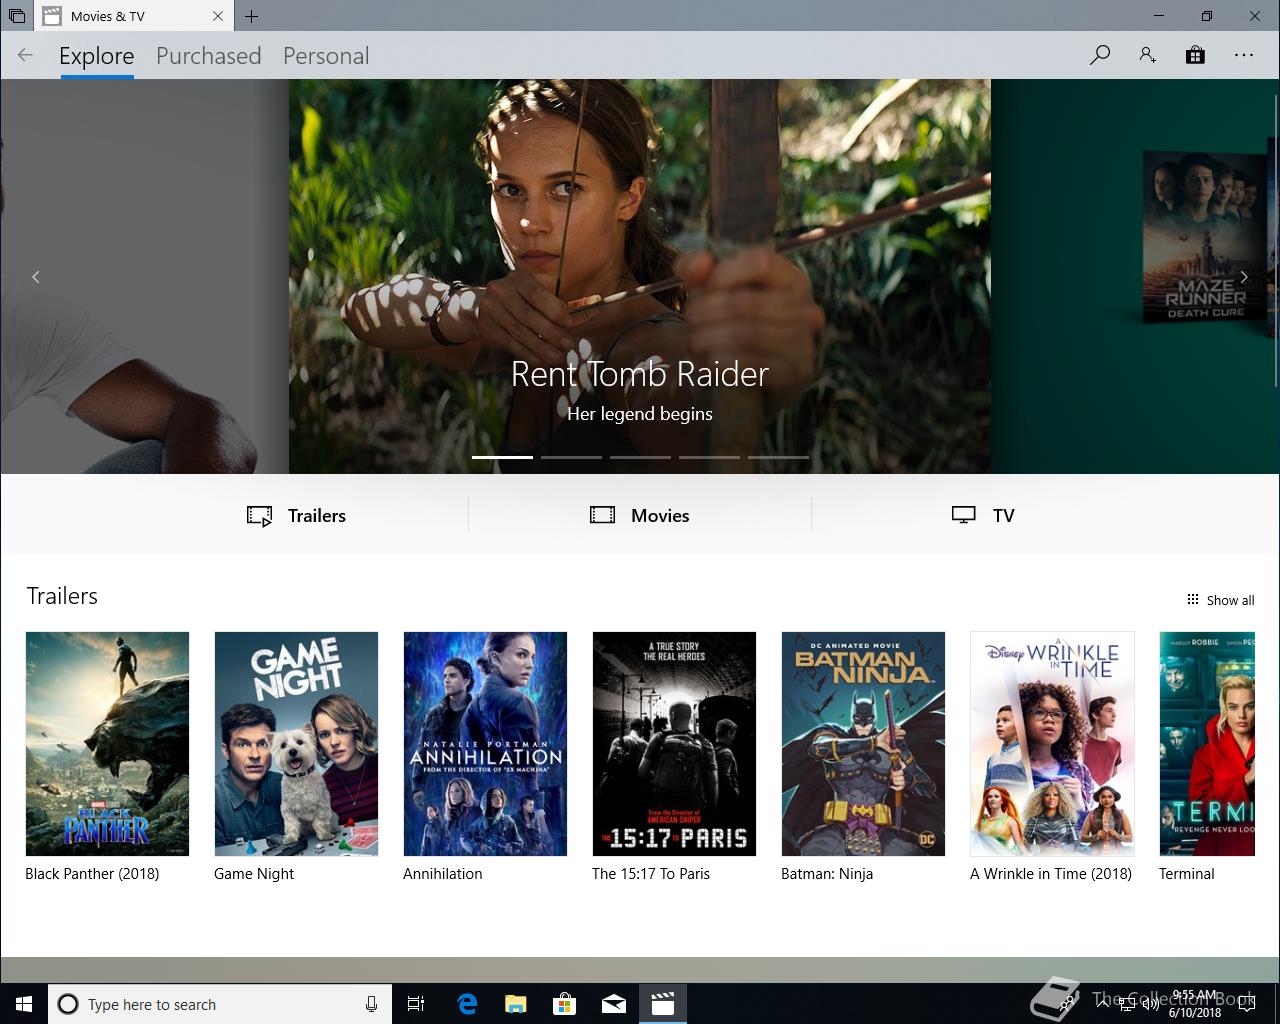The width and height of the screenshot is (1280, 1024).
Task: Open the Batman Ninja poster
Action: (x=863, y=744)
